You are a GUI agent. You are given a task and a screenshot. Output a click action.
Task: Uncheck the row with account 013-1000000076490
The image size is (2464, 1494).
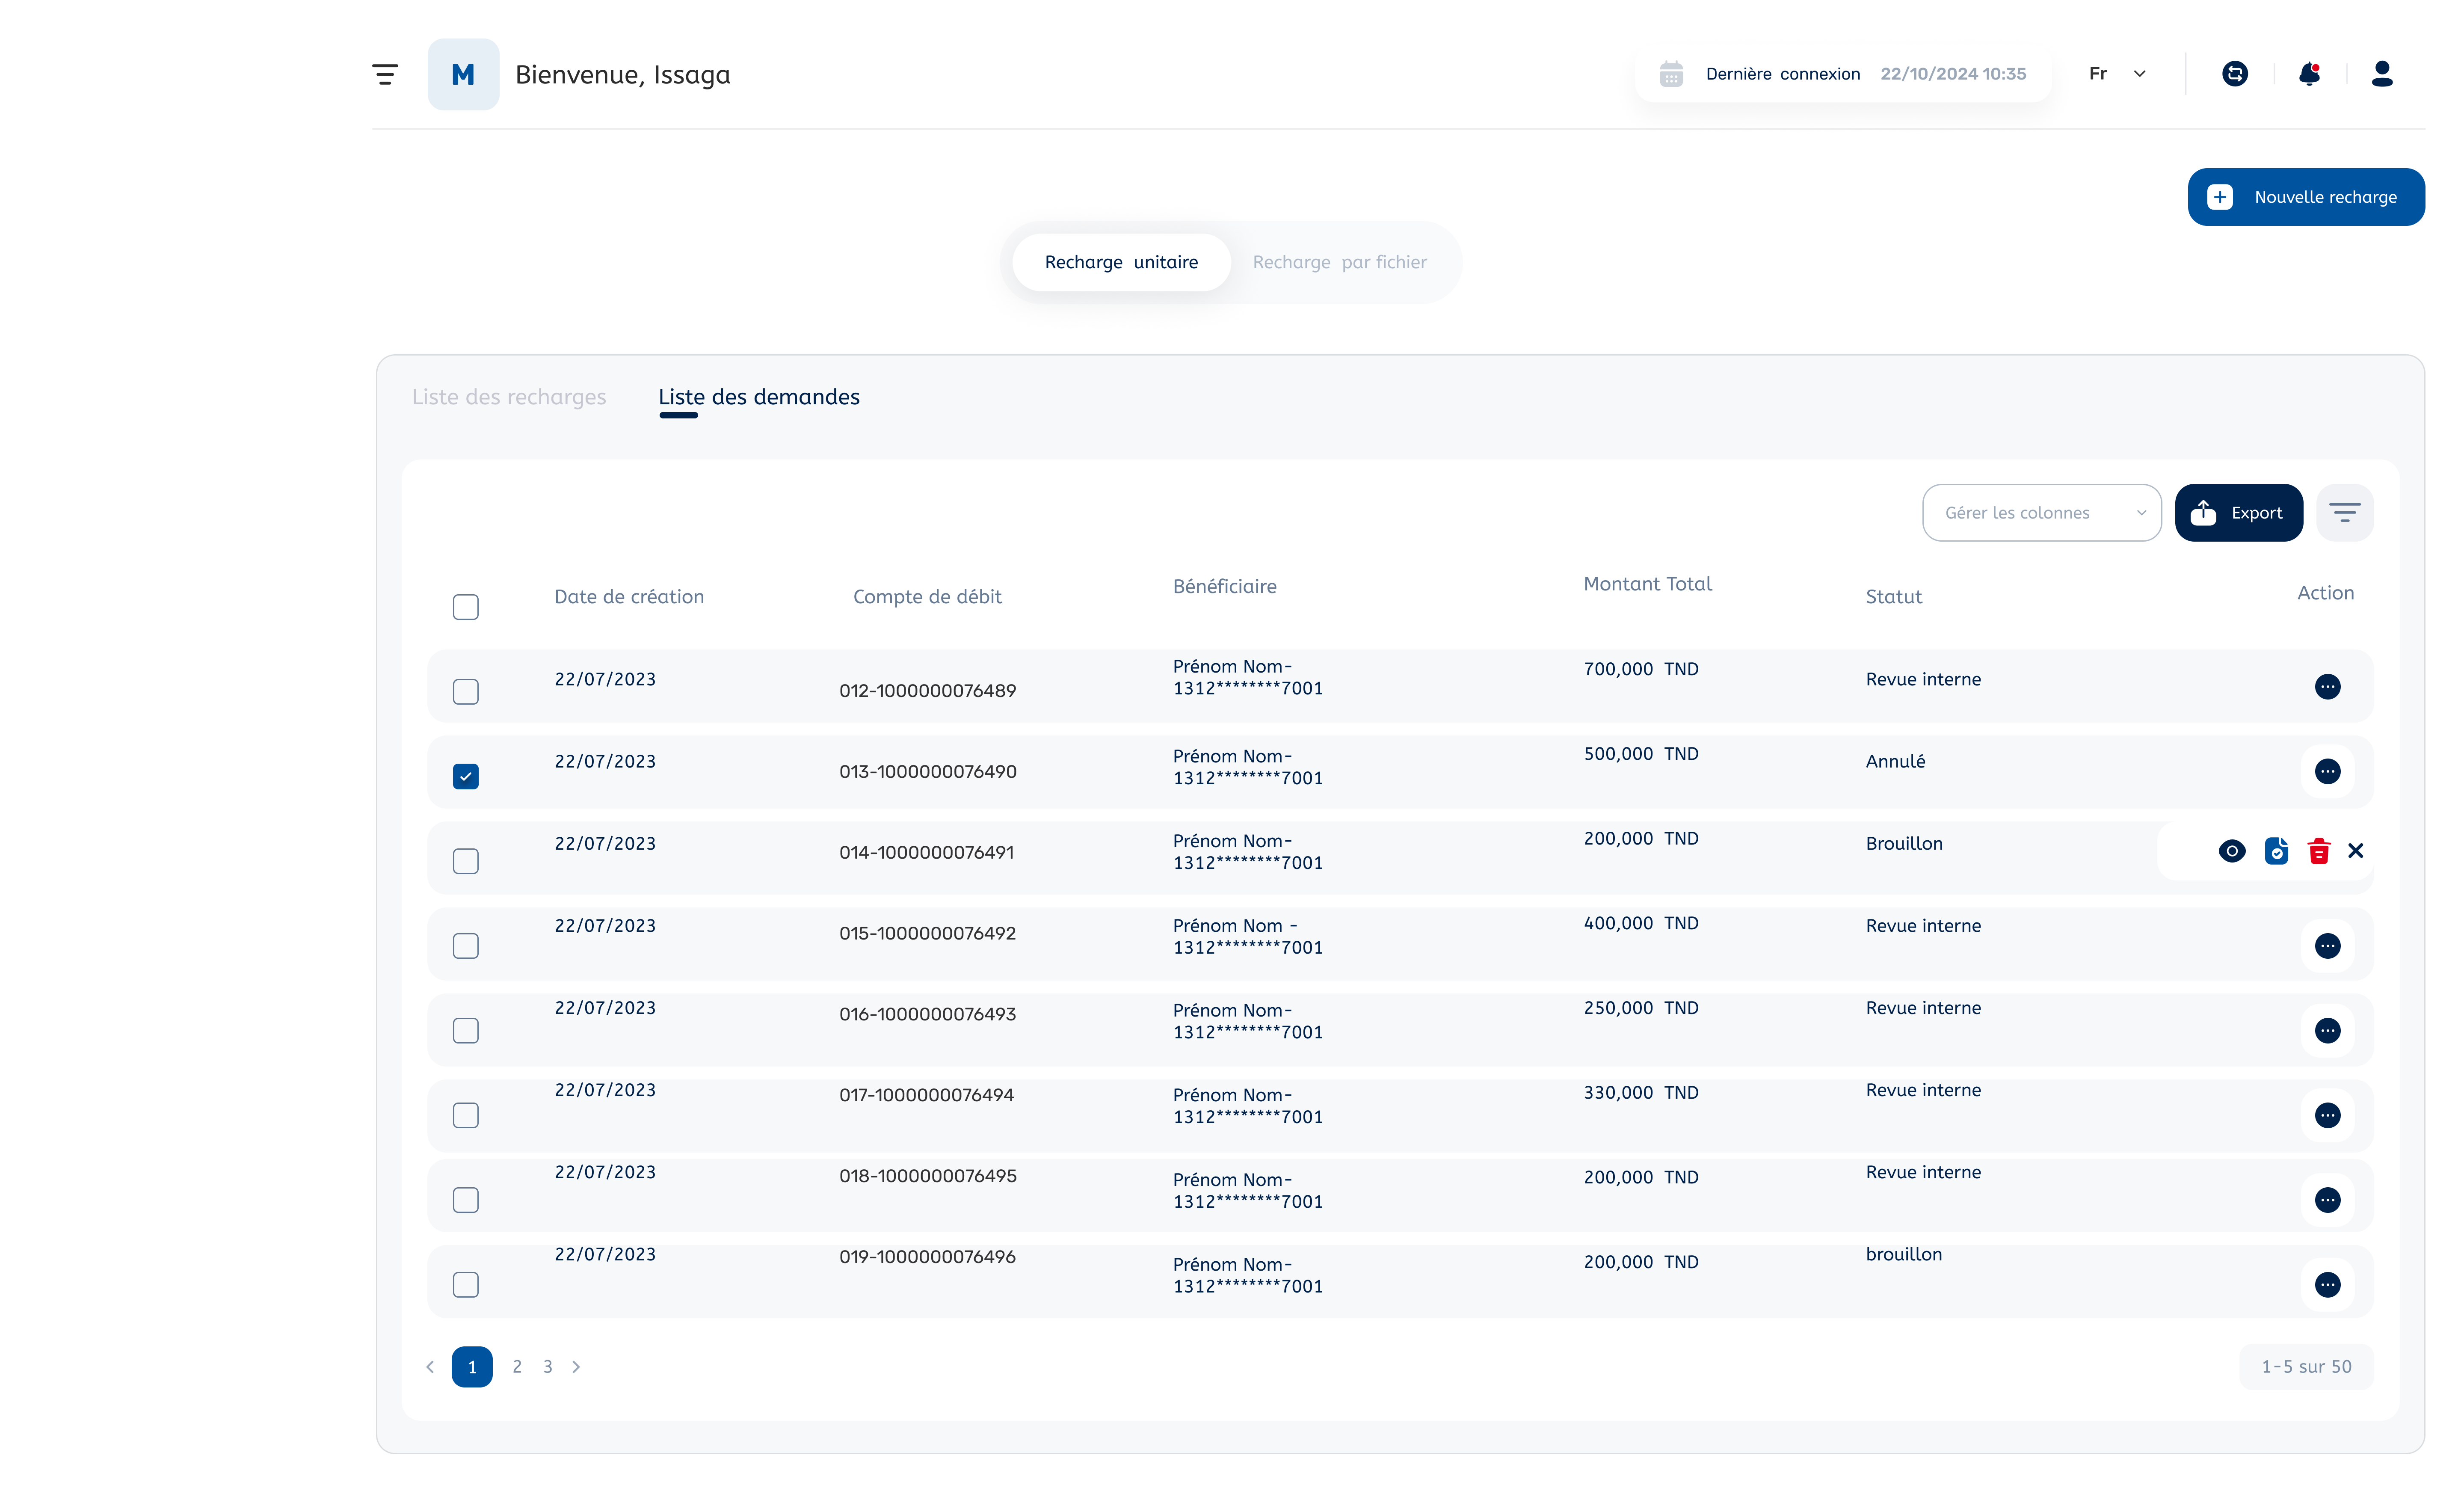coord(466,777)
